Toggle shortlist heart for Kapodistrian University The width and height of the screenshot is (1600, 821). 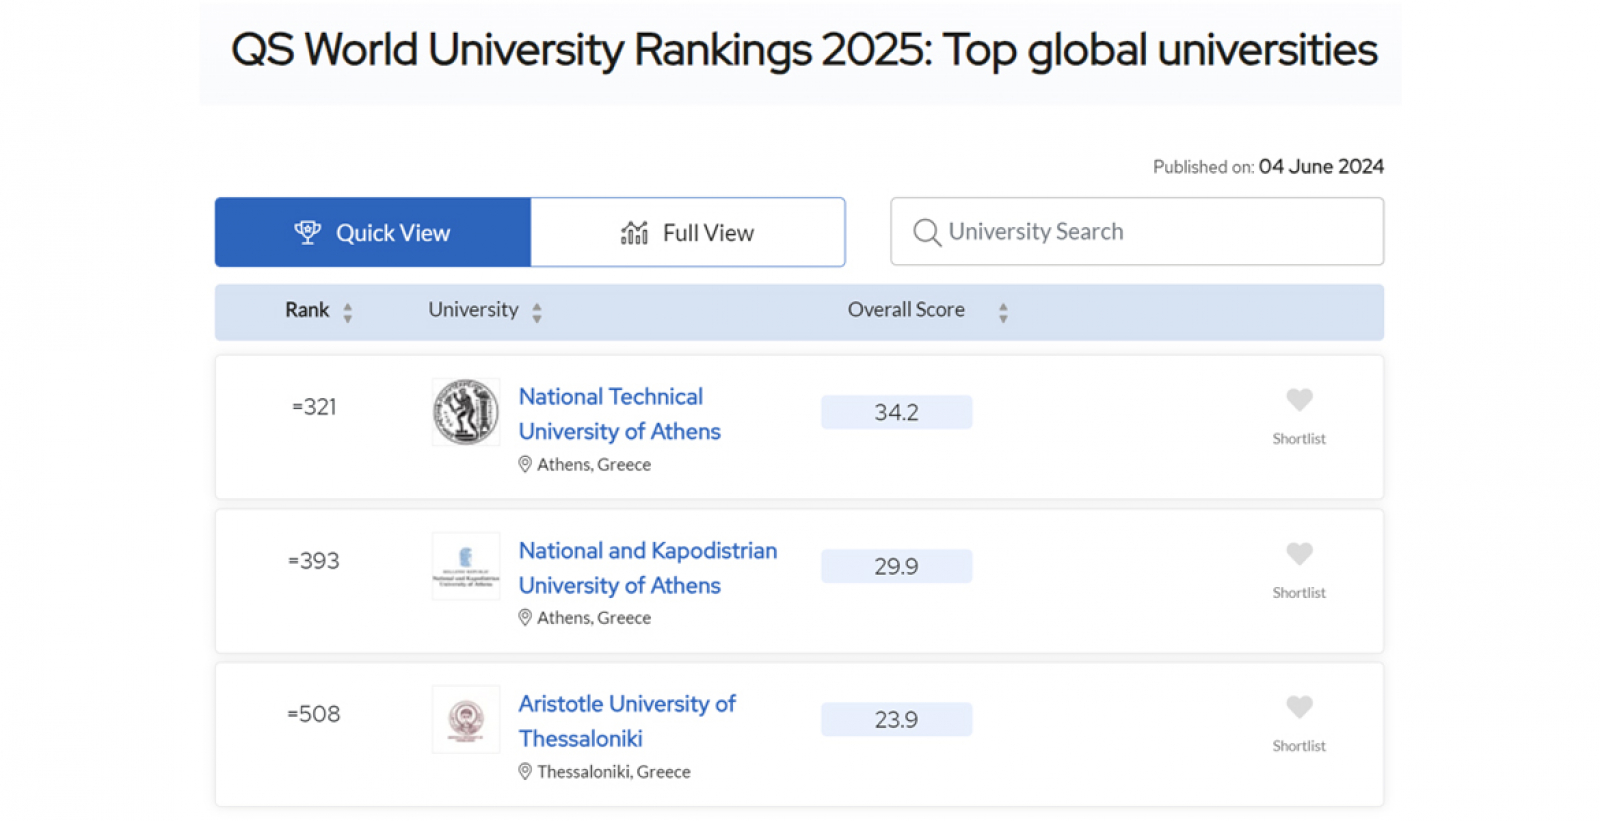tap(1299, 554)
